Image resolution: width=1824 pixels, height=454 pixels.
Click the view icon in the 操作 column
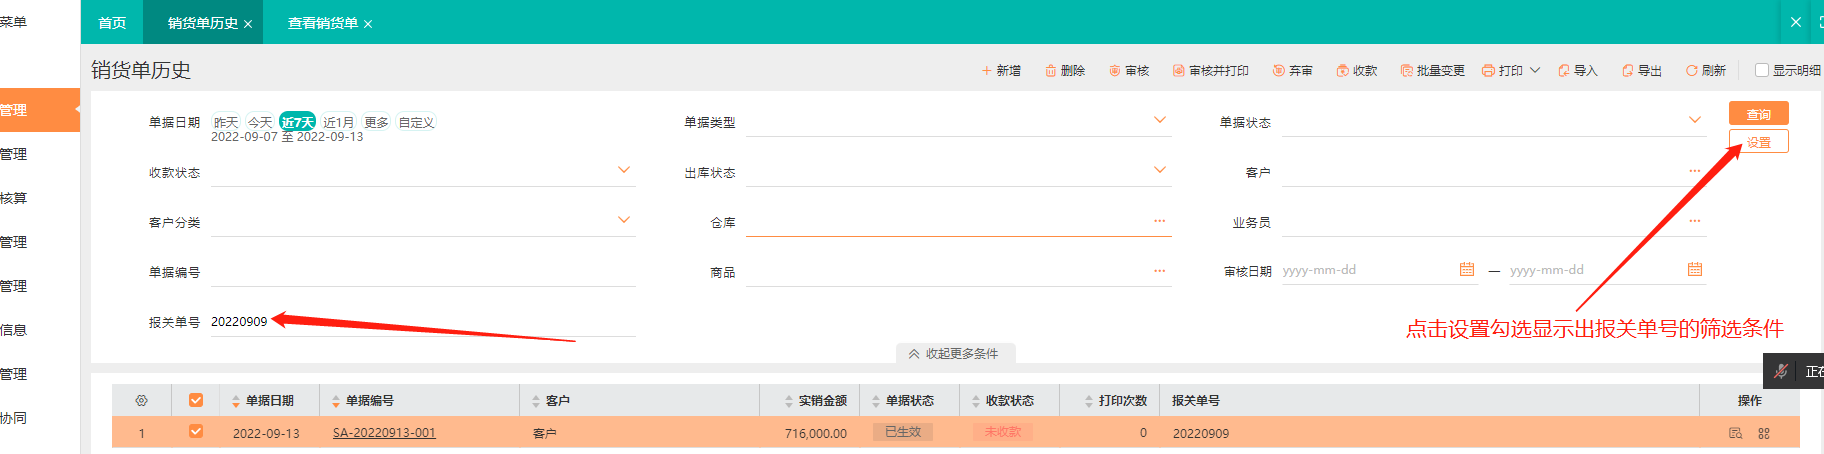point(1735,433)
